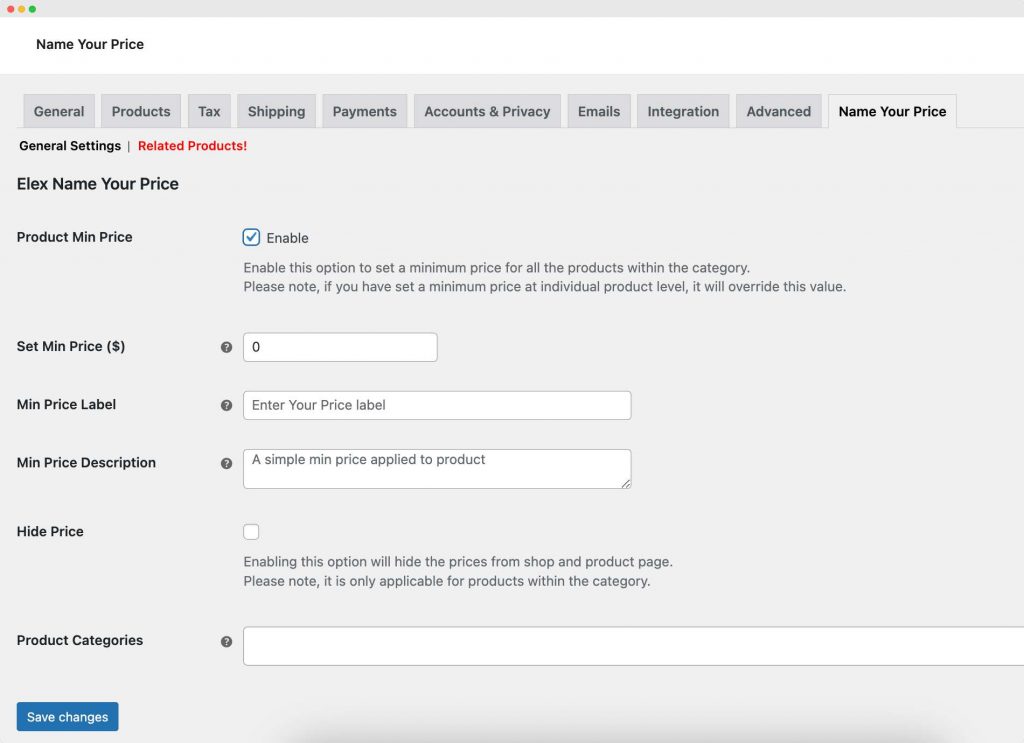Uncheck the Product Min Price Enable checkbox
Screen dimensions: 1024x743
(x=251, y=237)
